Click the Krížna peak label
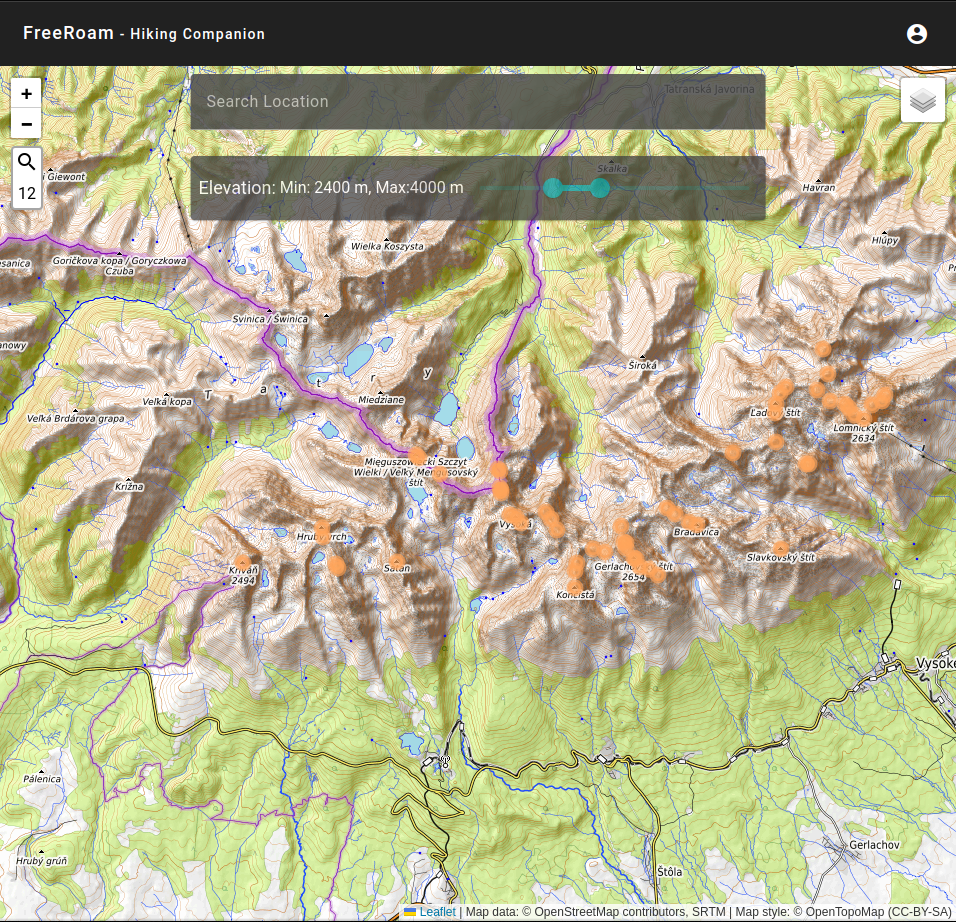 (x=129, y=487)
